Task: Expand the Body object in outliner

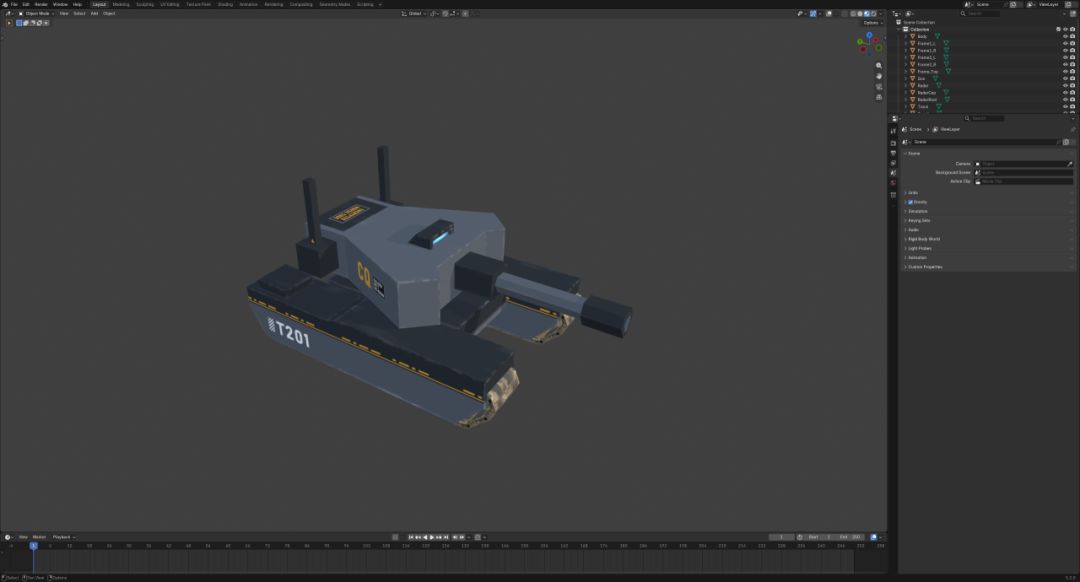Action: (906, 37)
